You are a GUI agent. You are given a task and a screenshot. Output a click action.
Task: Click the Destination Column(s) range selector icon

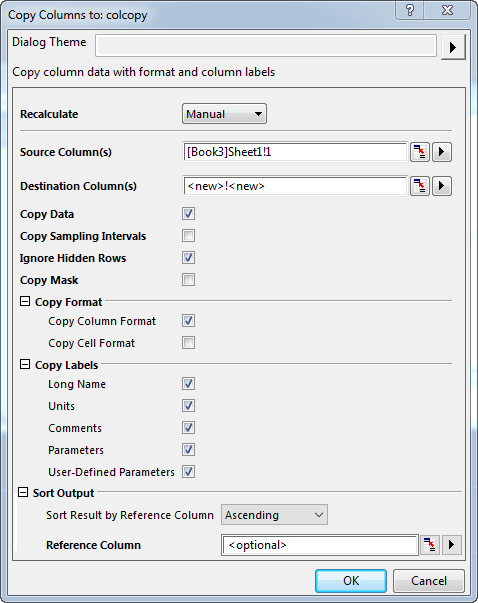pyautogui.click(x=420, y=186)
